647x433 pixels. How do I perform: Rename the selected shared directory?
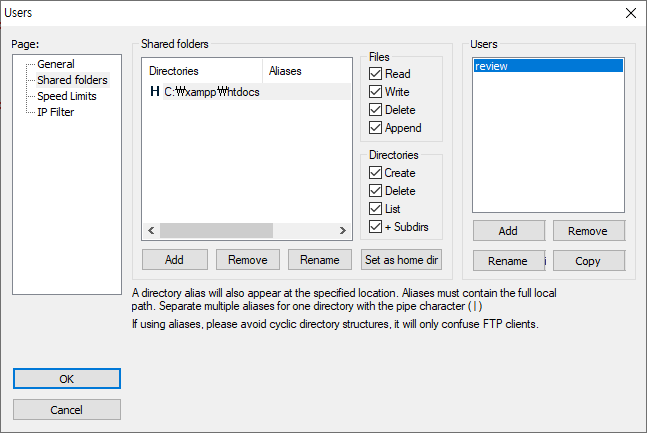[320, 260]
